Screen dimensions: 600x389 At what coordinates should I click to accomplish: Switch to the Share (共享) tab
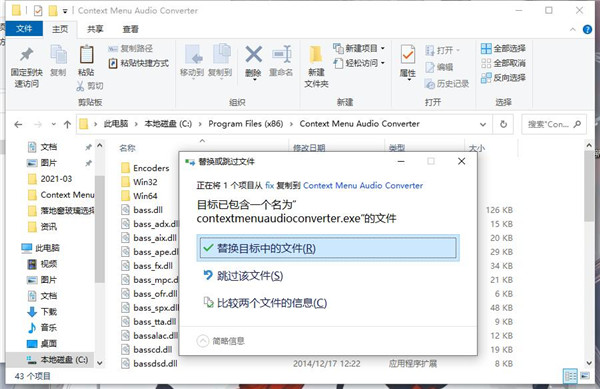(95, 29)
